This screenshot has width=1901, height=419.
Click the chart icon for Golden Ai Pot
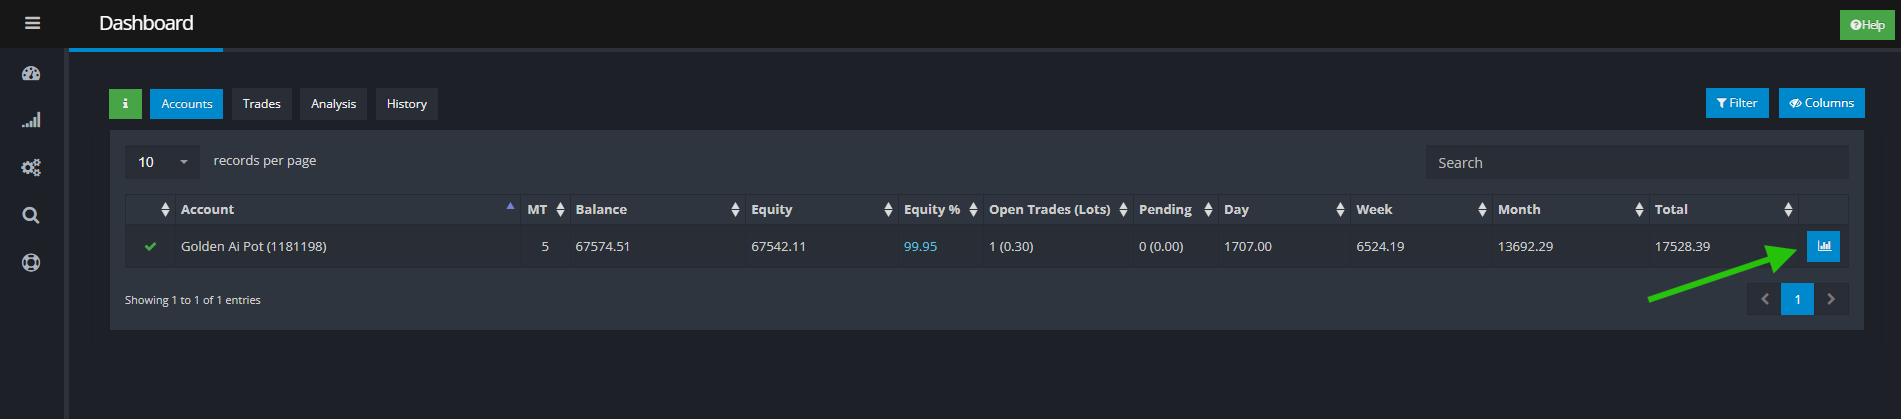pyautogui.click(x=1823, y=246)
